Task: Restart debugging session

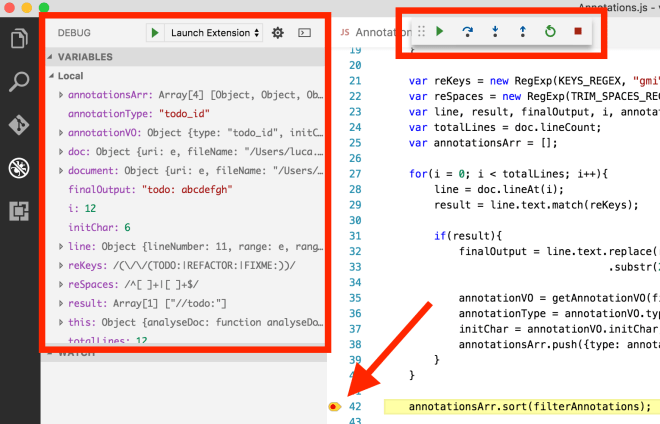Action: coord(550,31)
